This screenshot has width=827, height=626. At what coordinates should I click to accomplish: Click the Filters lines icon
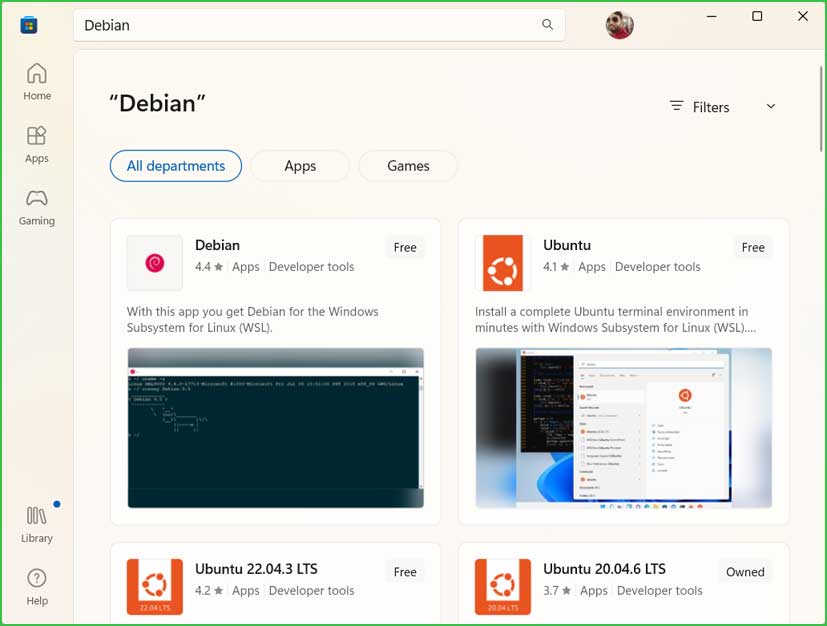click(676, 106)
